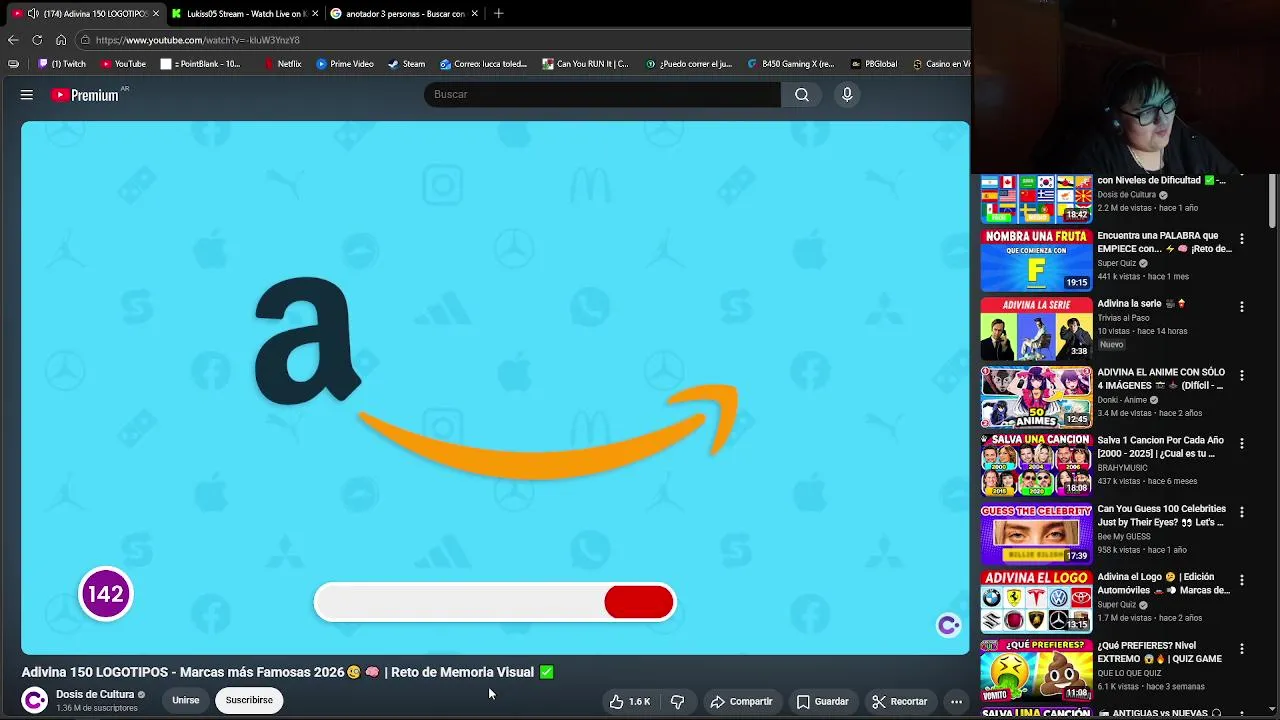This screenshot has width=1280, height=720.
Task: Open Super Quiz channel under 'Encuentra una PALABRA'
Action: [x=1118, y=263]
